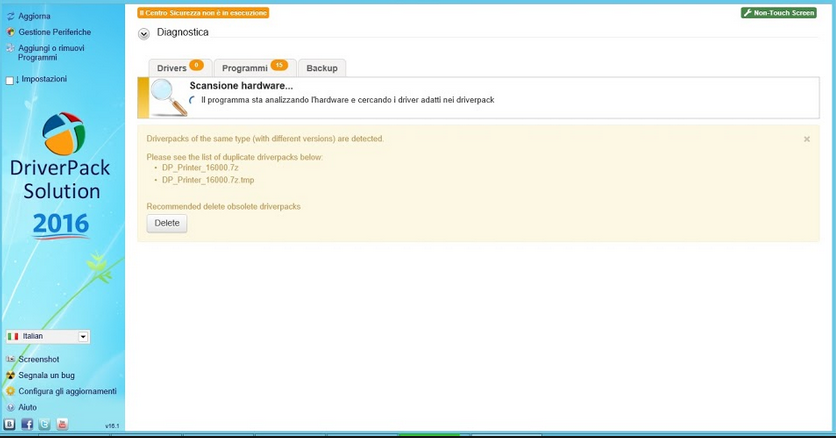Click the Aiuto help icon
The image size is (836, 438).
(x=11, y=407)
